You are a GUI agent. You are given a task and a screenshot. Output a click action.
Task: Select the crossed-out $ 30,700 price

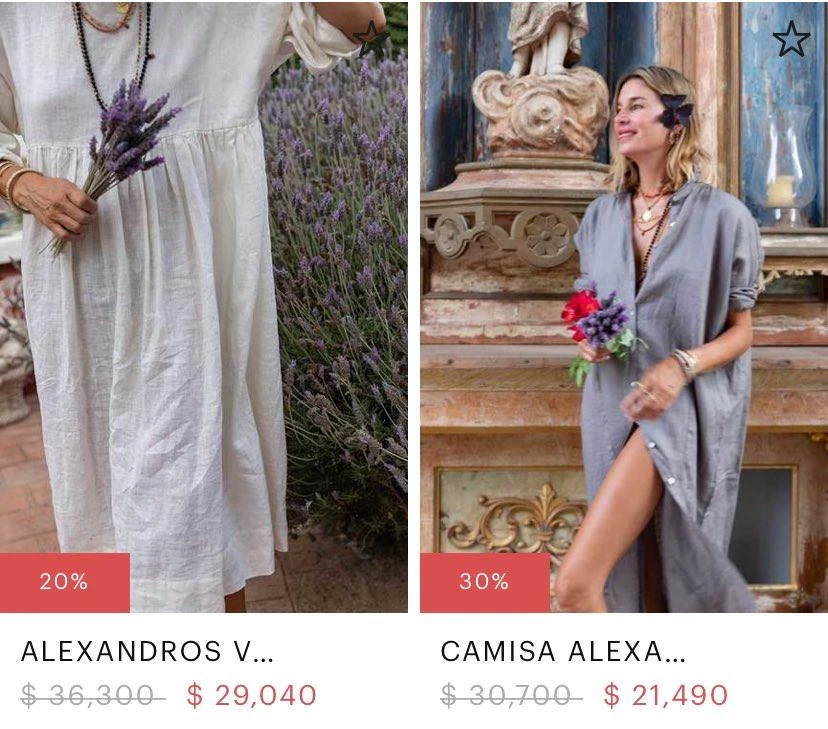tap(511, 695)
